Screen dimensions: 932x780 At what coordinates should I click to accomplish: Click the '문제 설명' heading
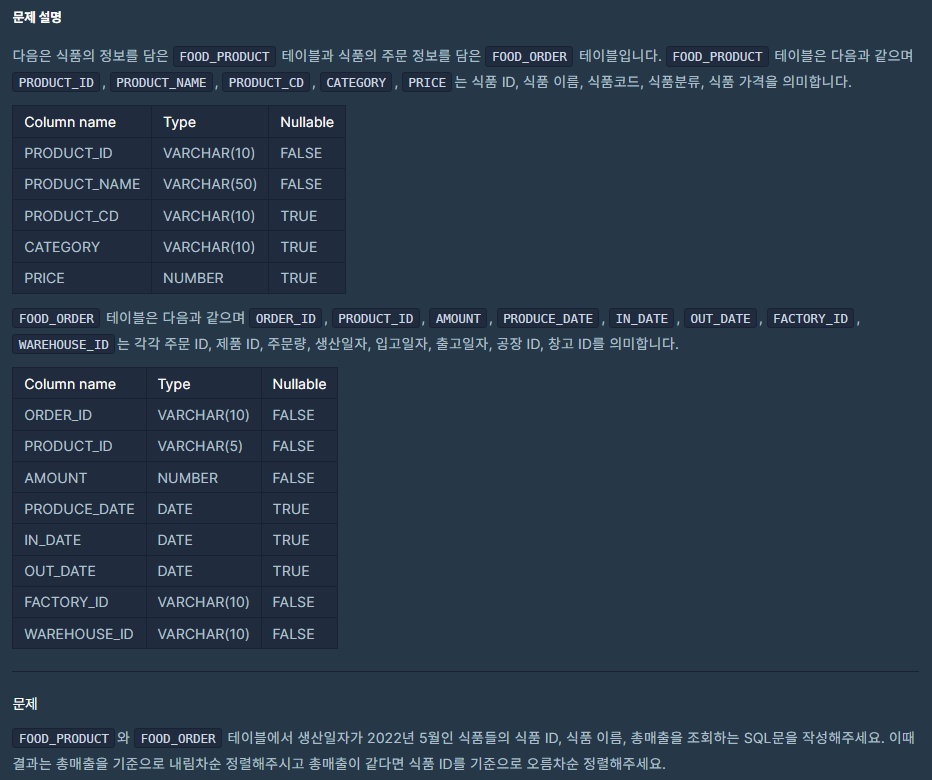[37, 17]
